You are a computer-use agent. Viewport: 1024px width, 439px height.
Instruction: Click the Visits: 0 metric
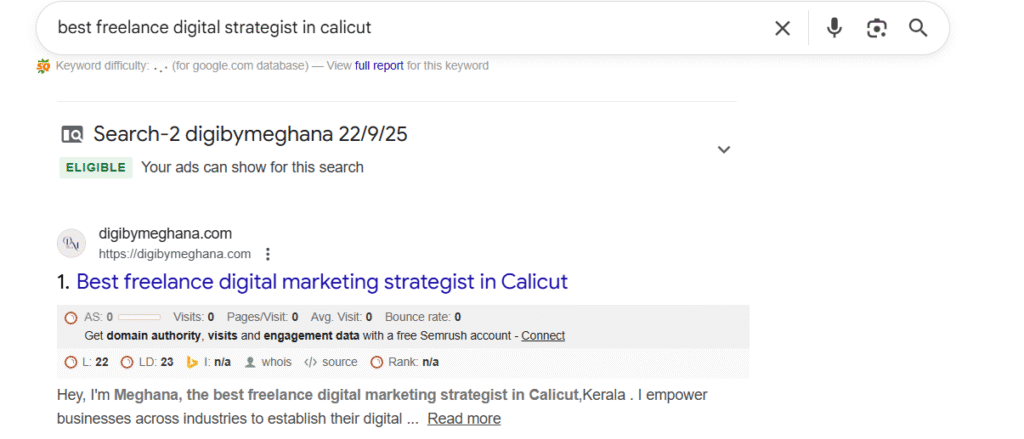pos(194,317)
